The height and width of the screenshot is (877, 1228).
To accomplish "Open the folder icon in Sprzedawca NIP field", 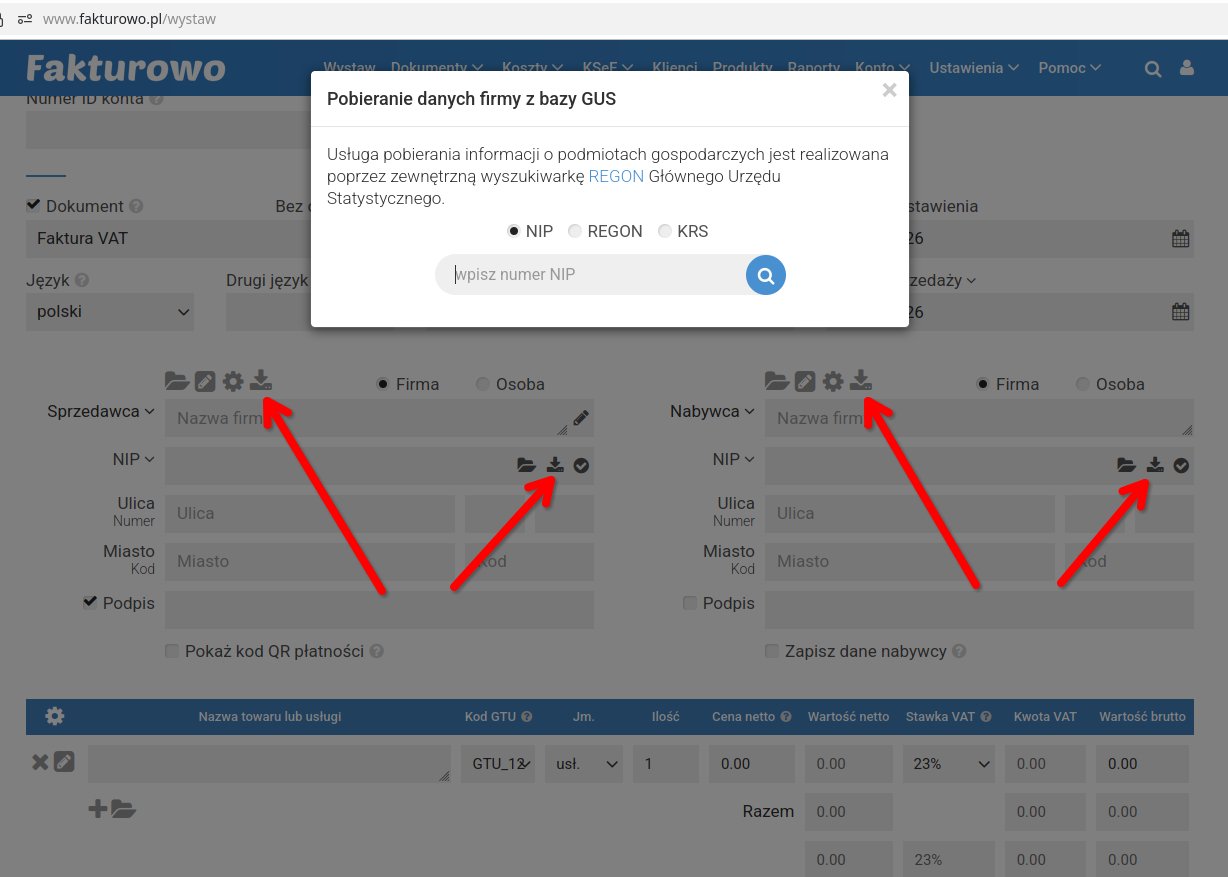I will pyautogui.click(x=526, y=465).
